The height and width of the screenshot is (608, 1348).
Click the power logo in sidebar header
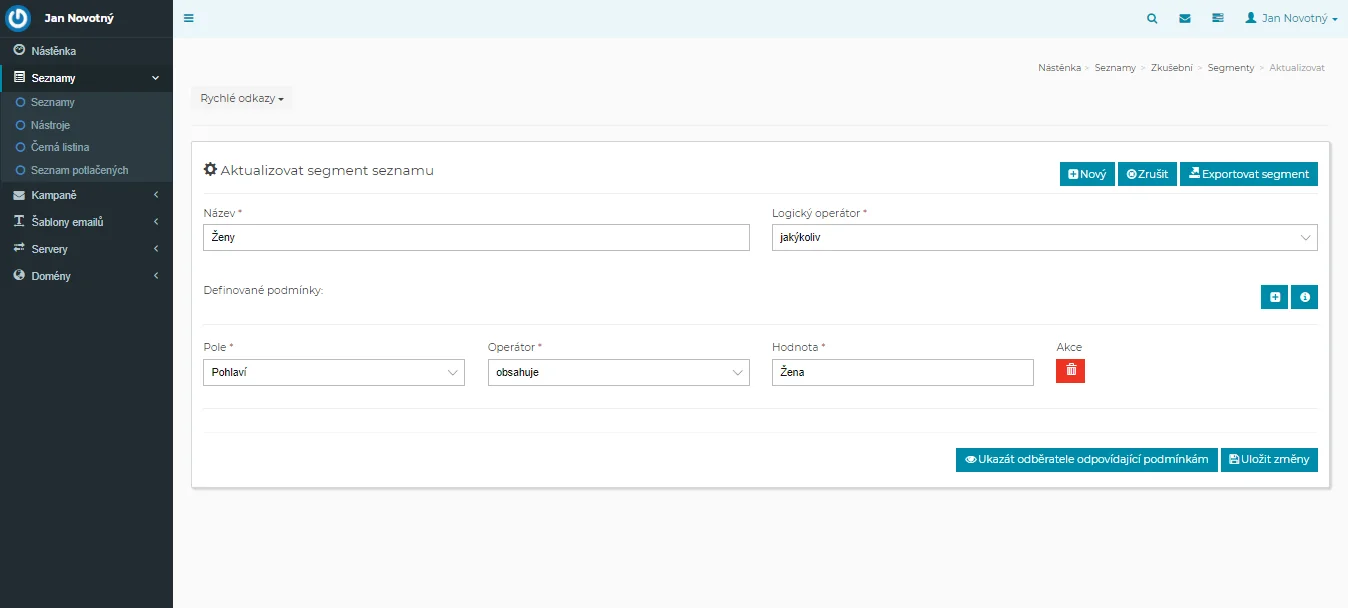point(19,19)
